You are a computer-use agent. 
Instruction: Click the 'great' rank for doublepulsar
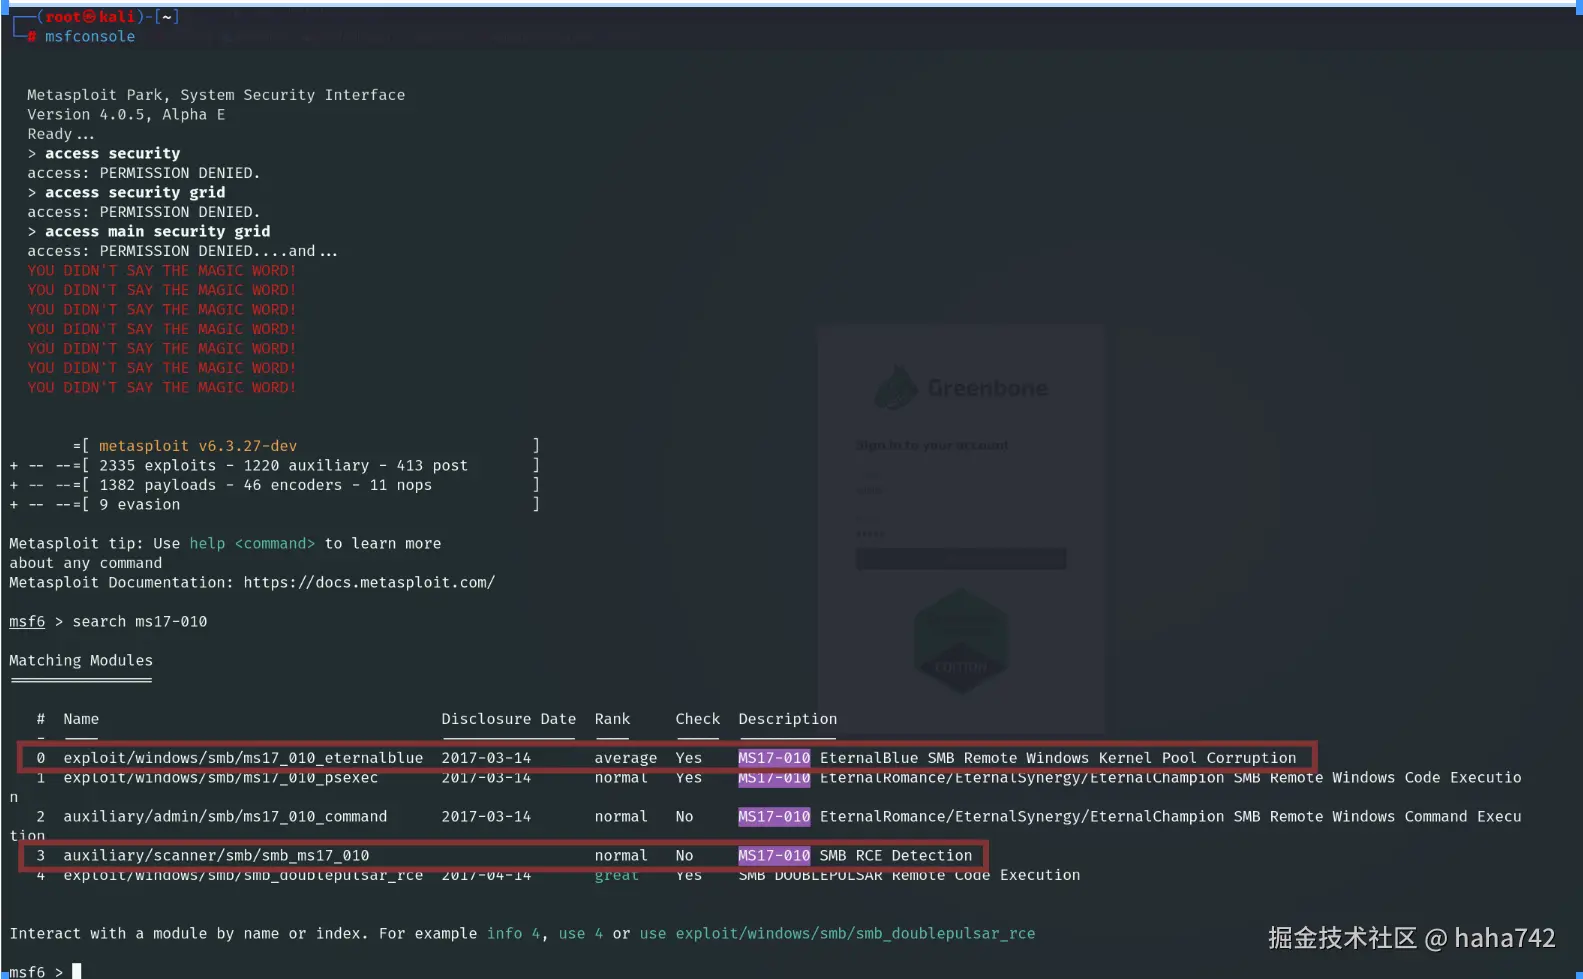617,875
